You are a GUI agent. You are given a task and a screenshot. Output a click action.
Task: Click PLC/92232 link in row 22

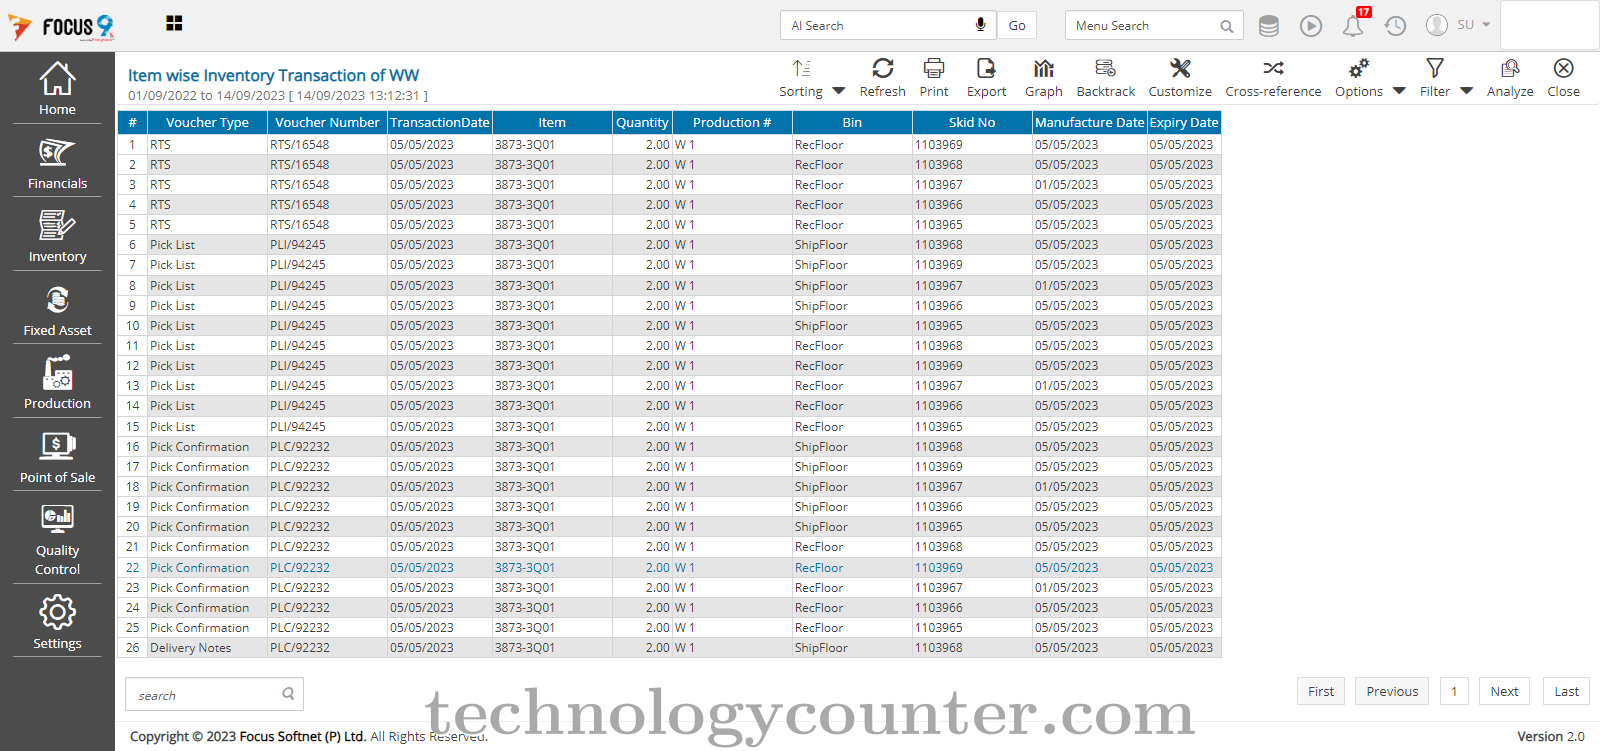[299, 567]
